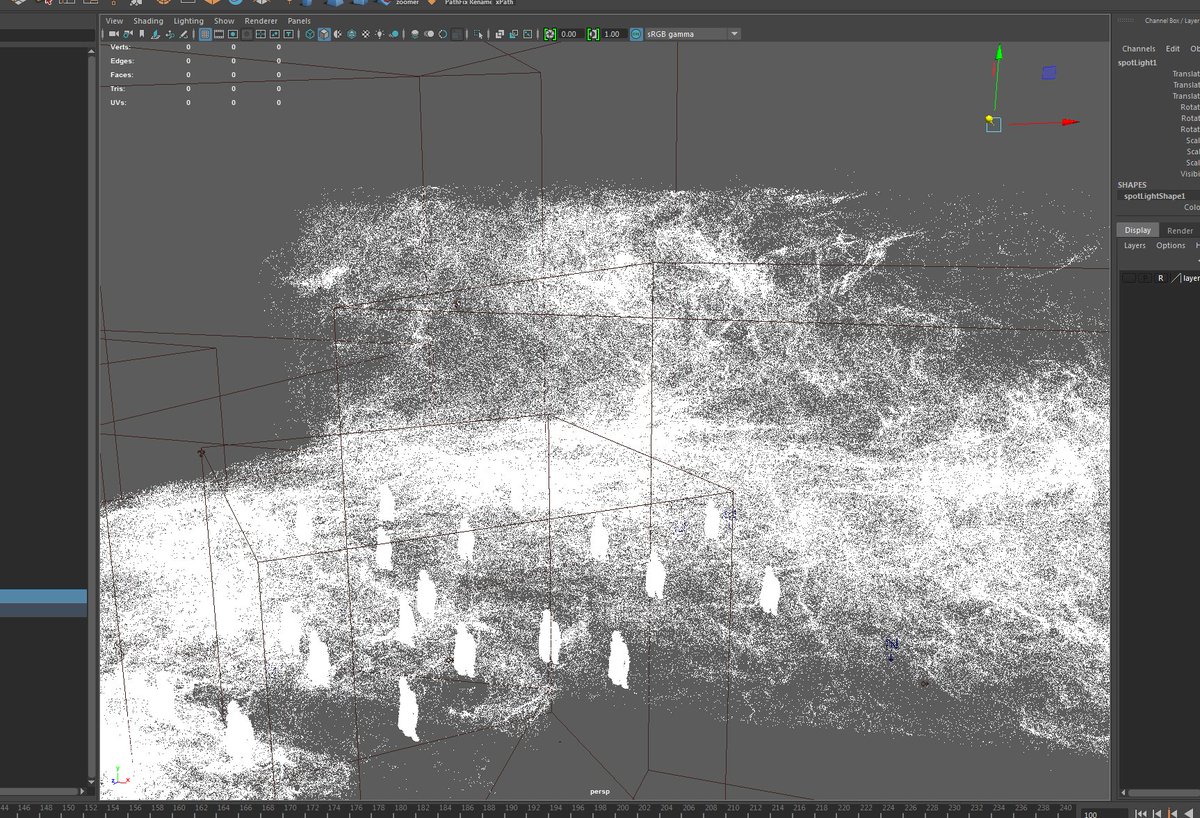Select the Smooth Shade All icon

(324, 34)
